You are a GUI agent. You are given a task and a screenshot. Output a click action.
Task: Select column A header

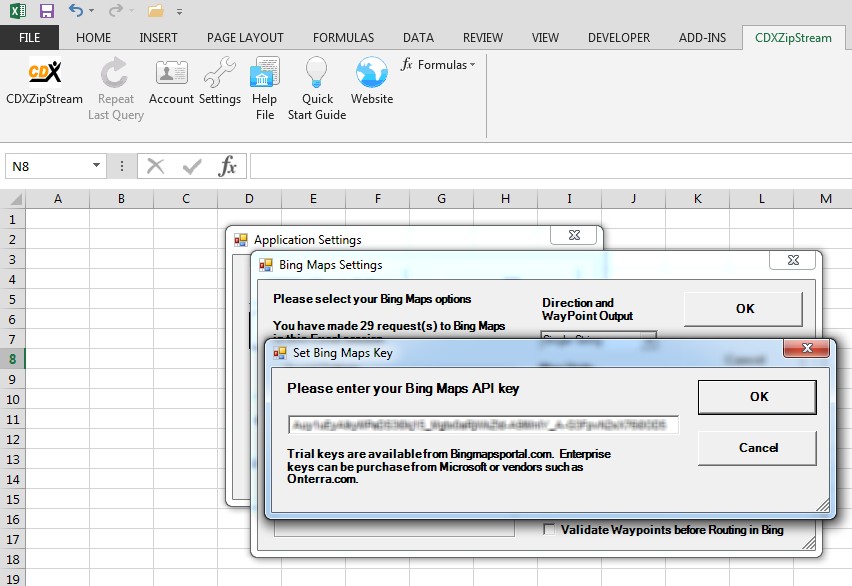58,199
